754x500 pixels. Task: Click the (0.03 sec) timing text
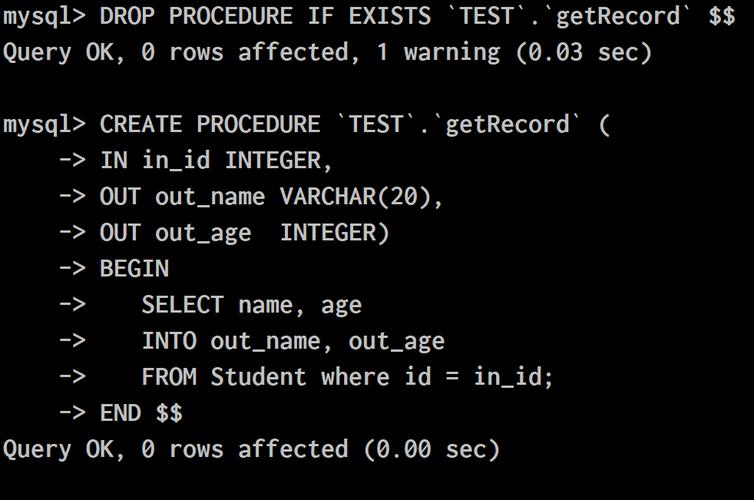click(x=584, y=52)
